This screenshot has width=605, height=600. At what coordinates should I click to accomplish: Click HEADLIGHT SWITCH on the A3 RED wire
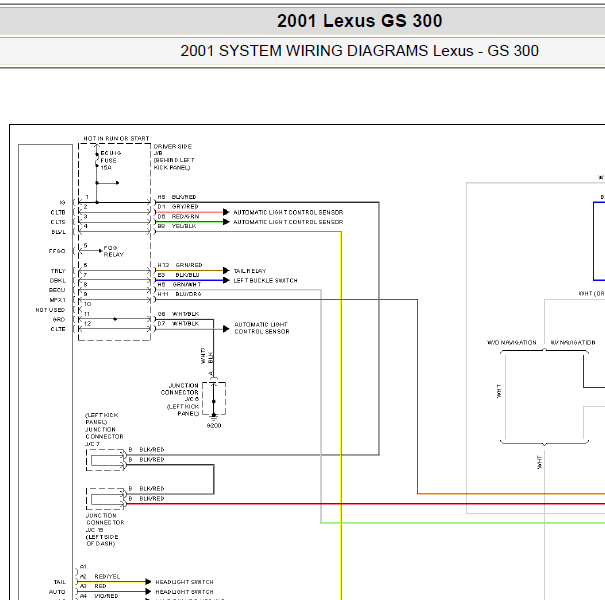point(184,592)
